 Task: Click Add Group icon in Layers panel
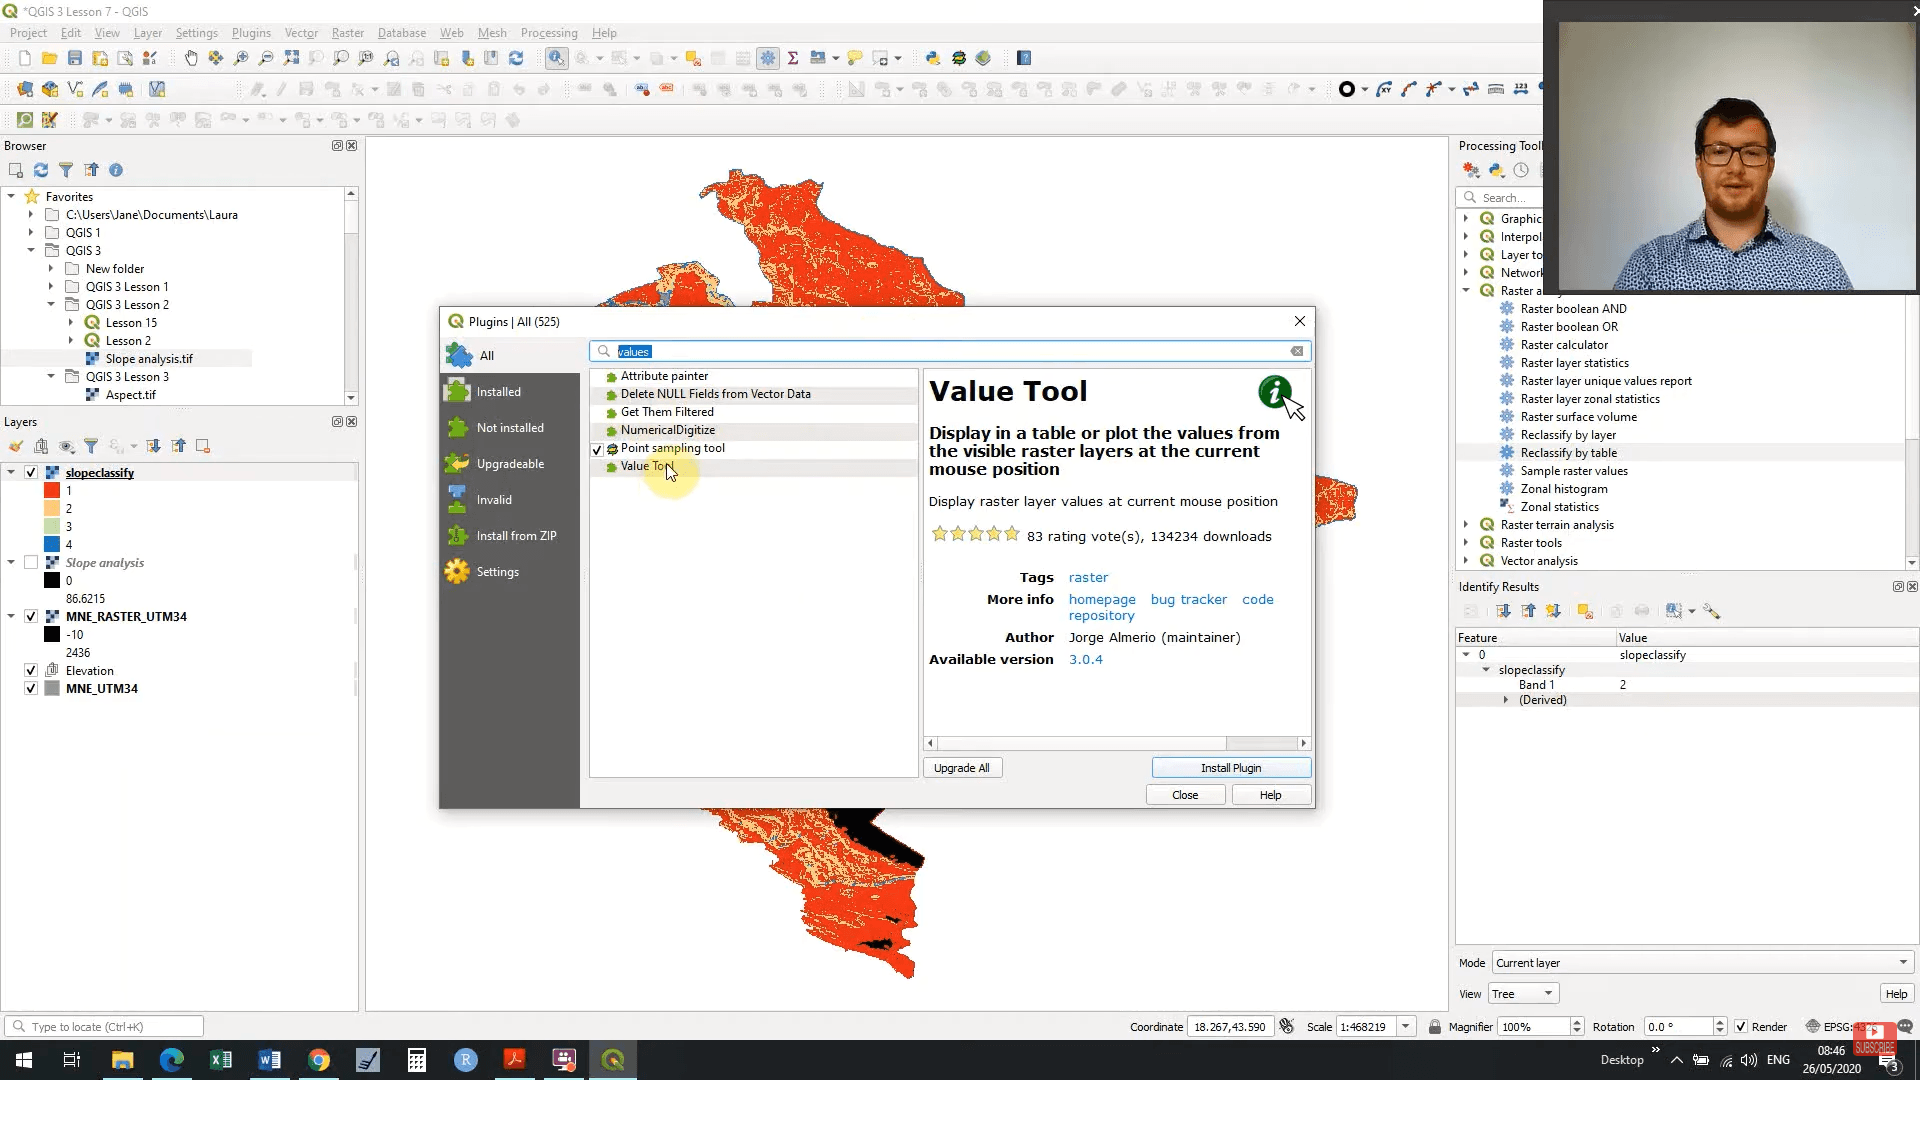41,446
